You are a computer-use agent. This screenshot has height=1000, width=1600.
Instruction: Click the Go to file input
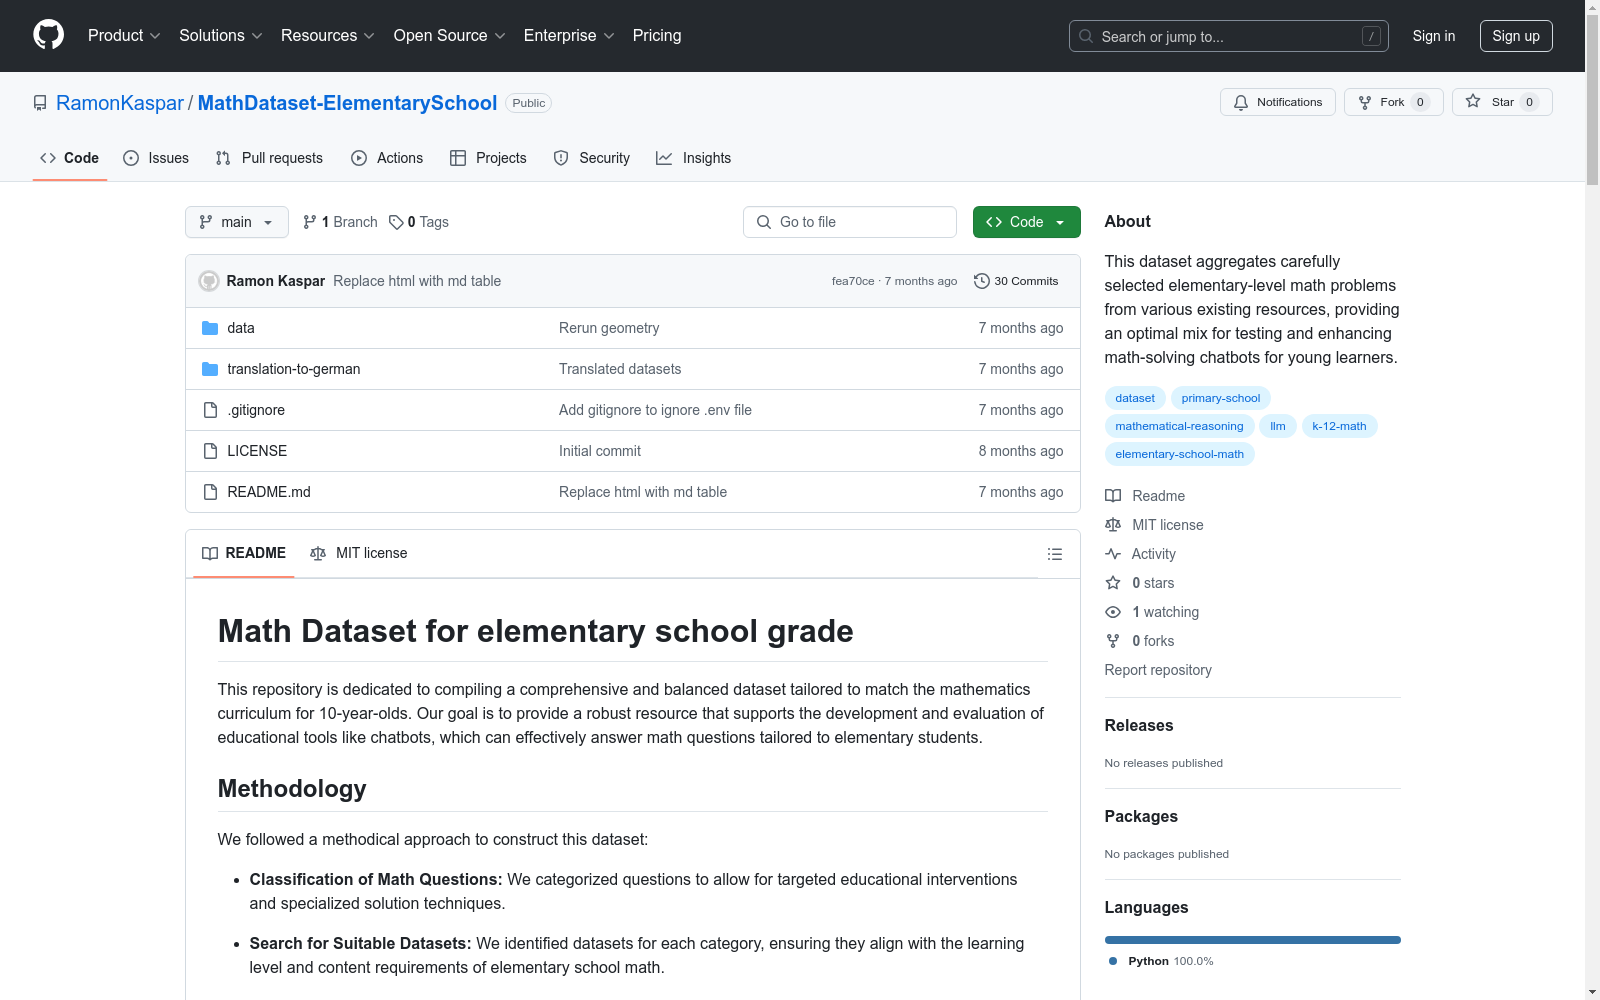850,222
